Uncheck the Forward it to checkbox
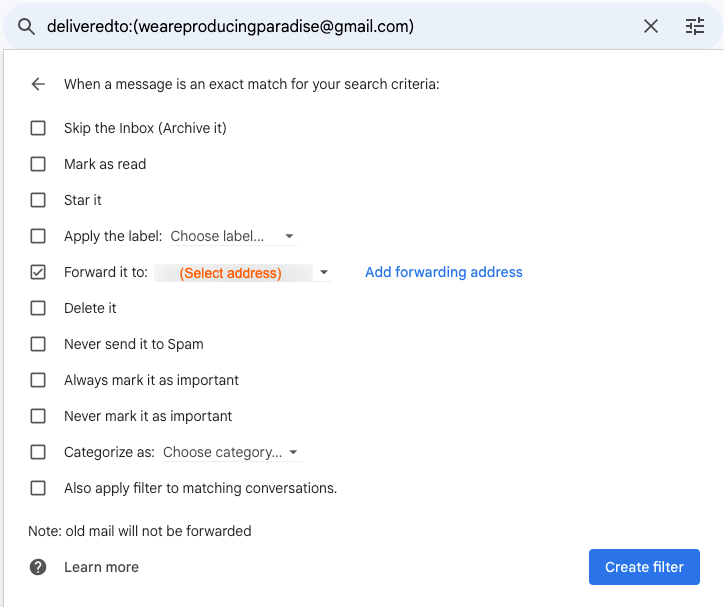The height and width of the screenshot is (607, 724). (38, 272)
